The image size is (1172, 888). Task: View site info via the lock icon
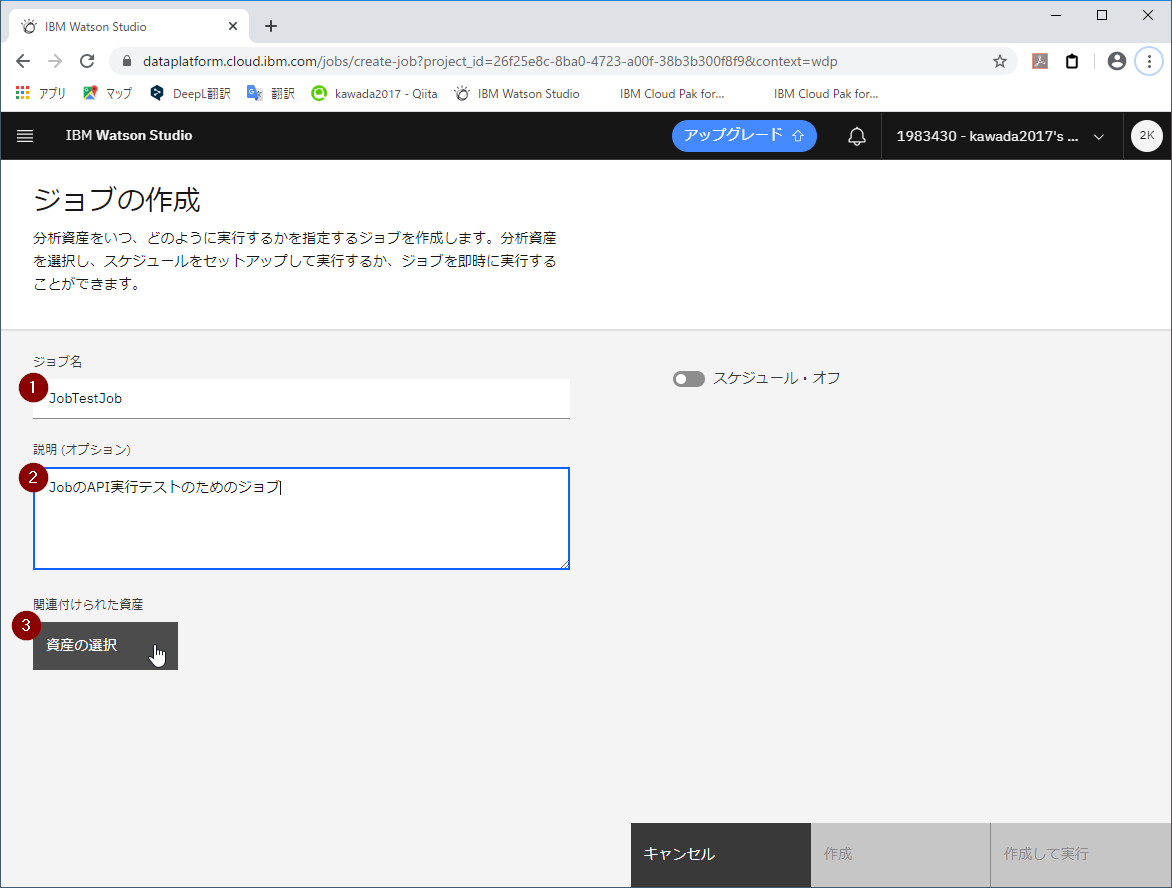[126, 61]
